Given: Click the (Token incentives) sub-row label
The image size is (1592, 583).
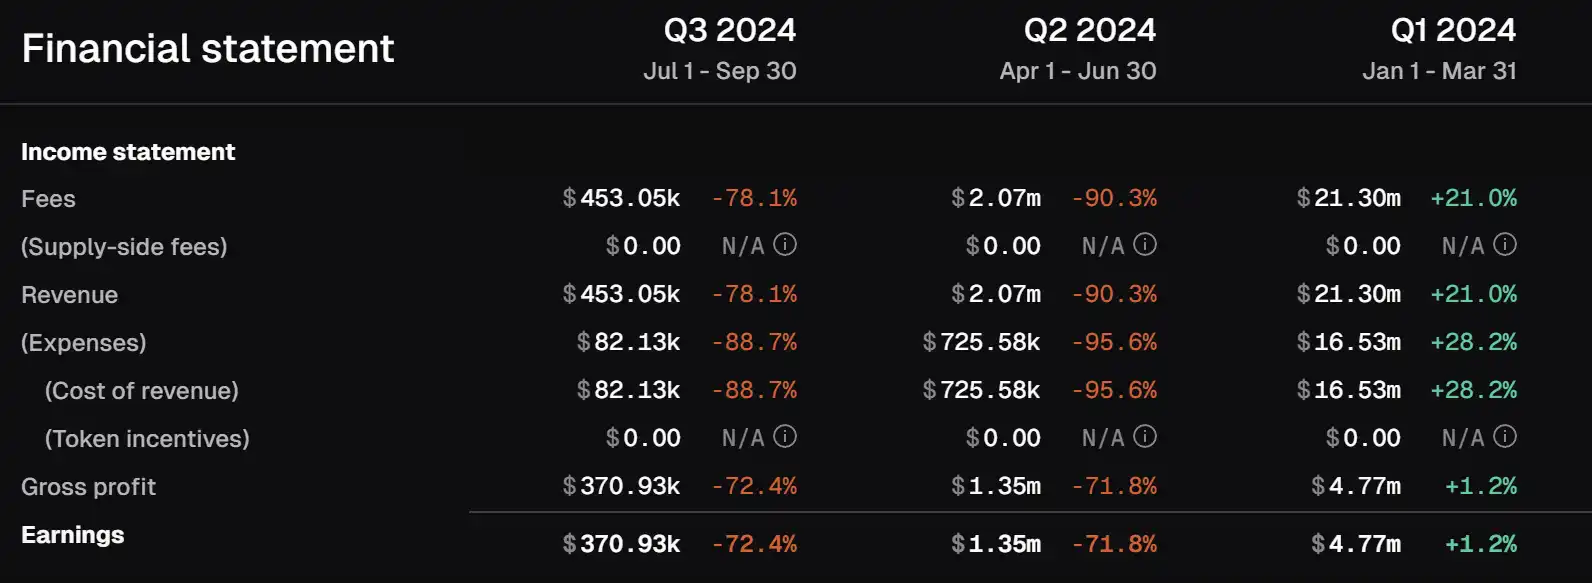Looking at the screenshot, I should [x=147, y=439].
